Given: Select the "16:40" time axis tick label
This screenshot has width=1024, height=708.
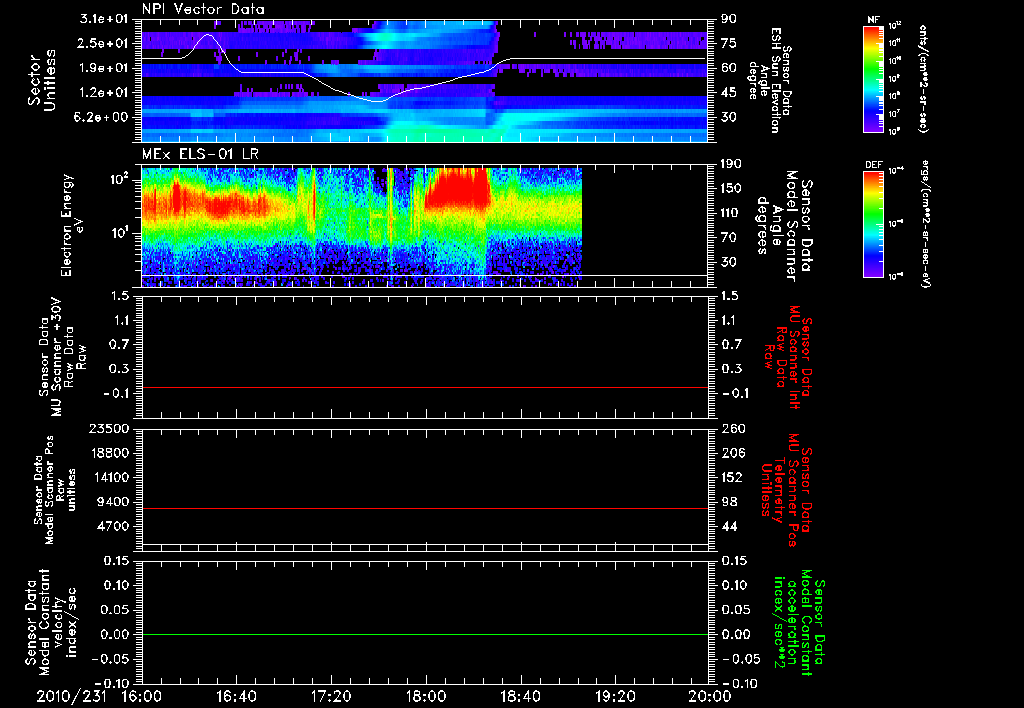Looking at the screenshot, I should [x=236, y=696].
